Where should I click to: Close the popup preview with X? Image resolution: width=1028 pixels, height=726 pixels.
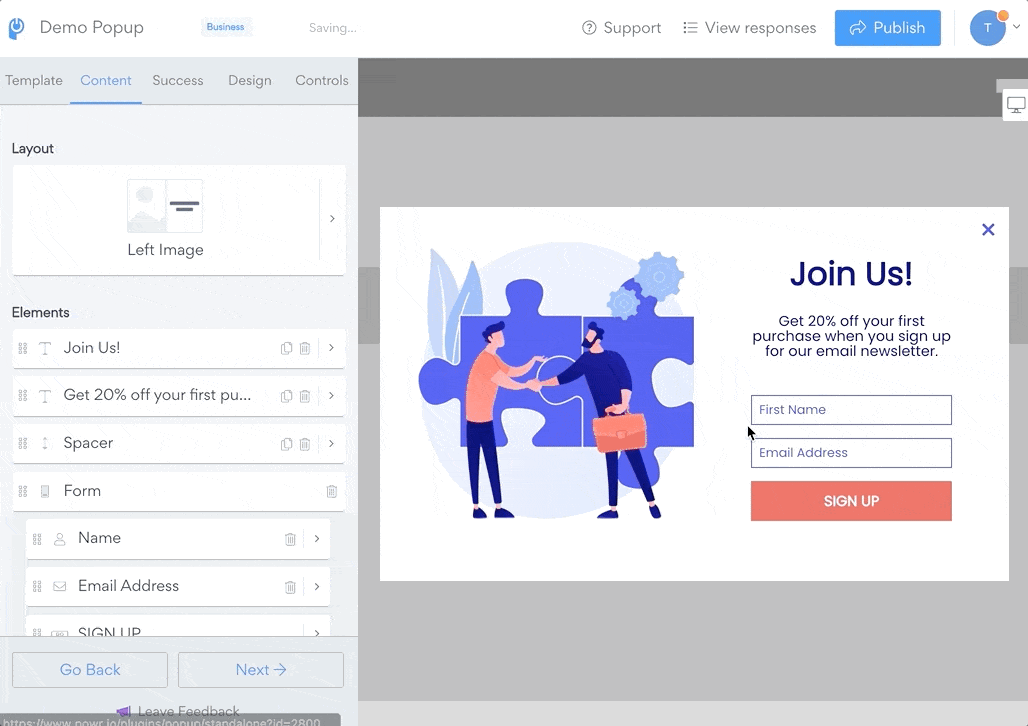point(988,229)
